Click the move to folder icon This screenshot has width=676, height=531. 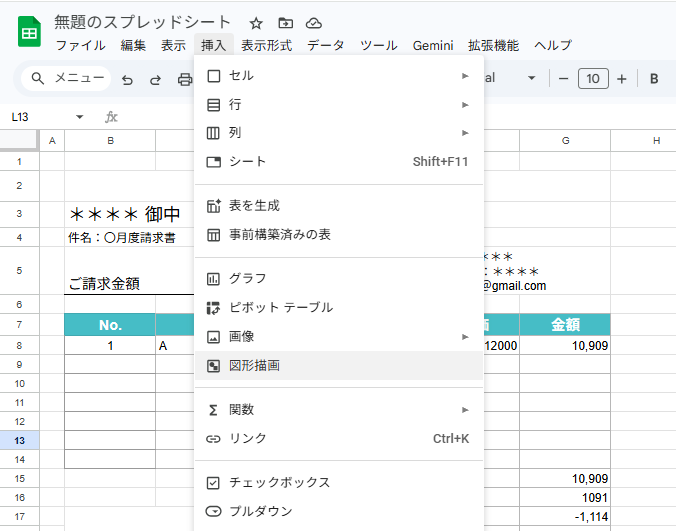pos(285,23)
